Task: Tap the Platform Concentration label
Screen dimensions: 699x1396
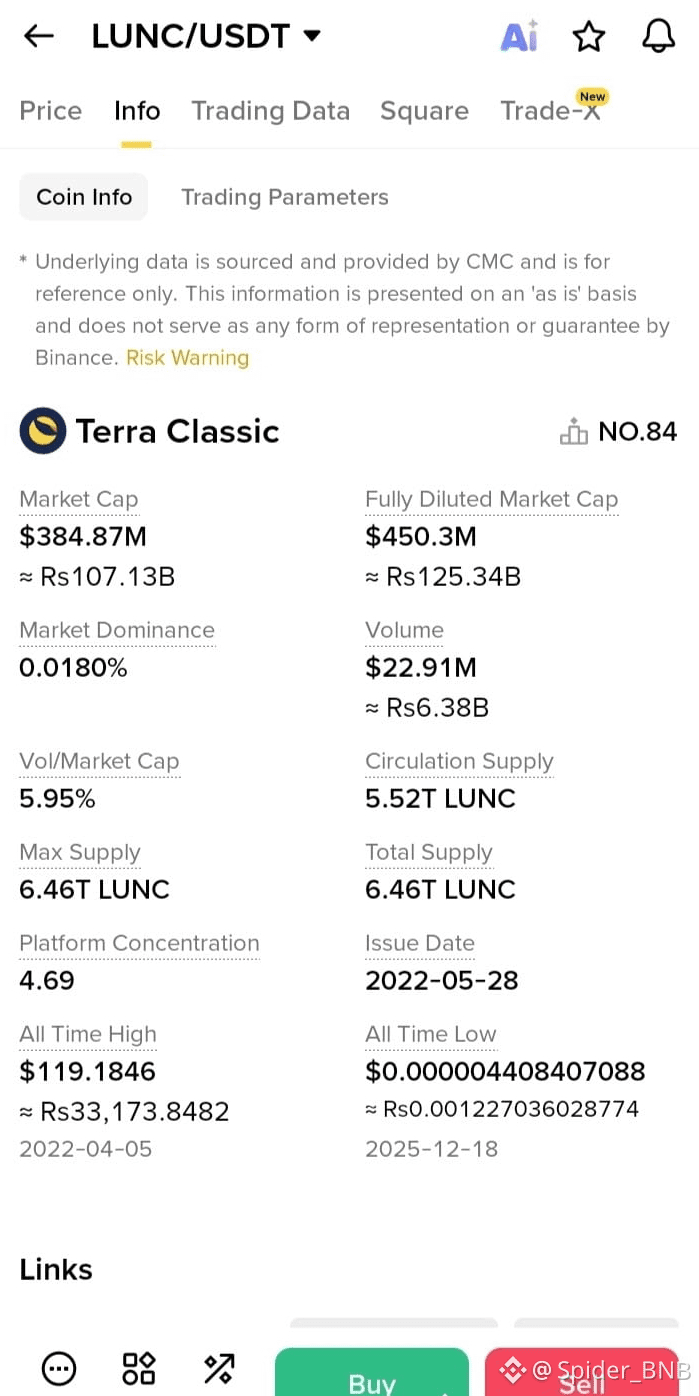Action: point(139,943)
